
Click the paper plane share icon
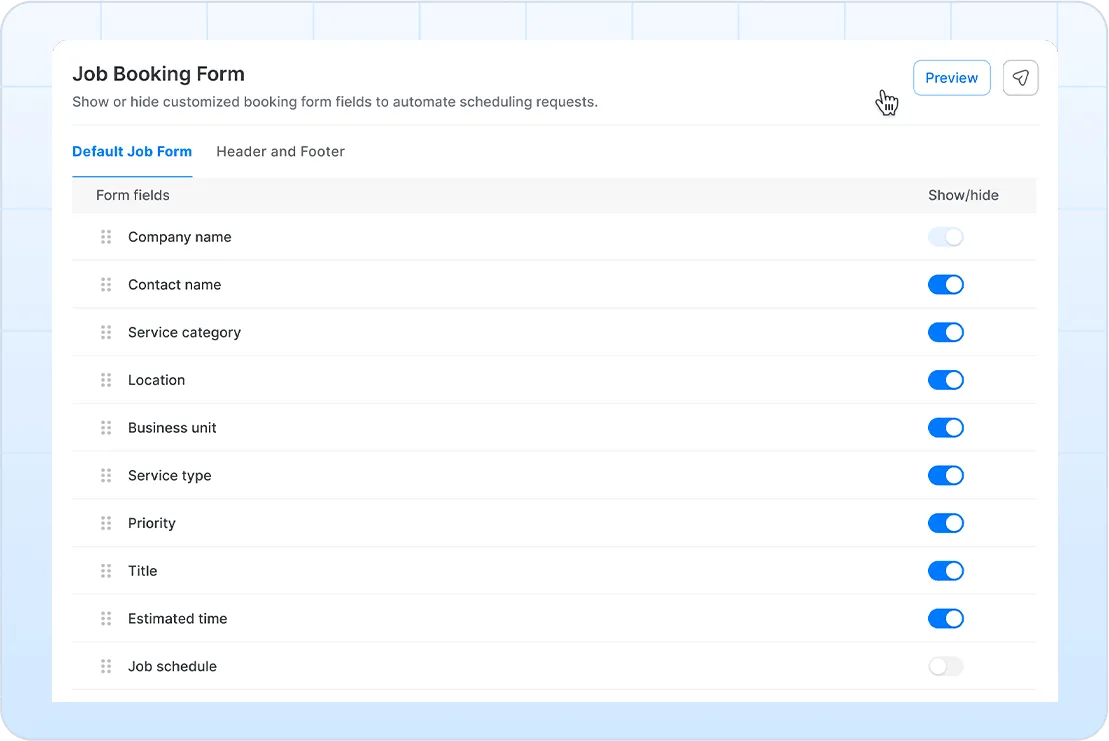tap(1020, 78)
